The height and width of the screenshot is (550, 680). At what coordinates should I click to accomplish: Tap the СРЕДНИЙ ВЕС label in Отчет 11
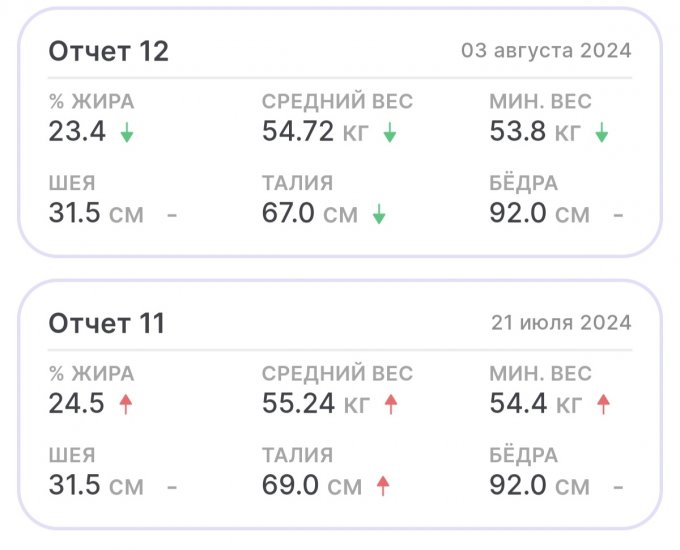tap(337, 374)
